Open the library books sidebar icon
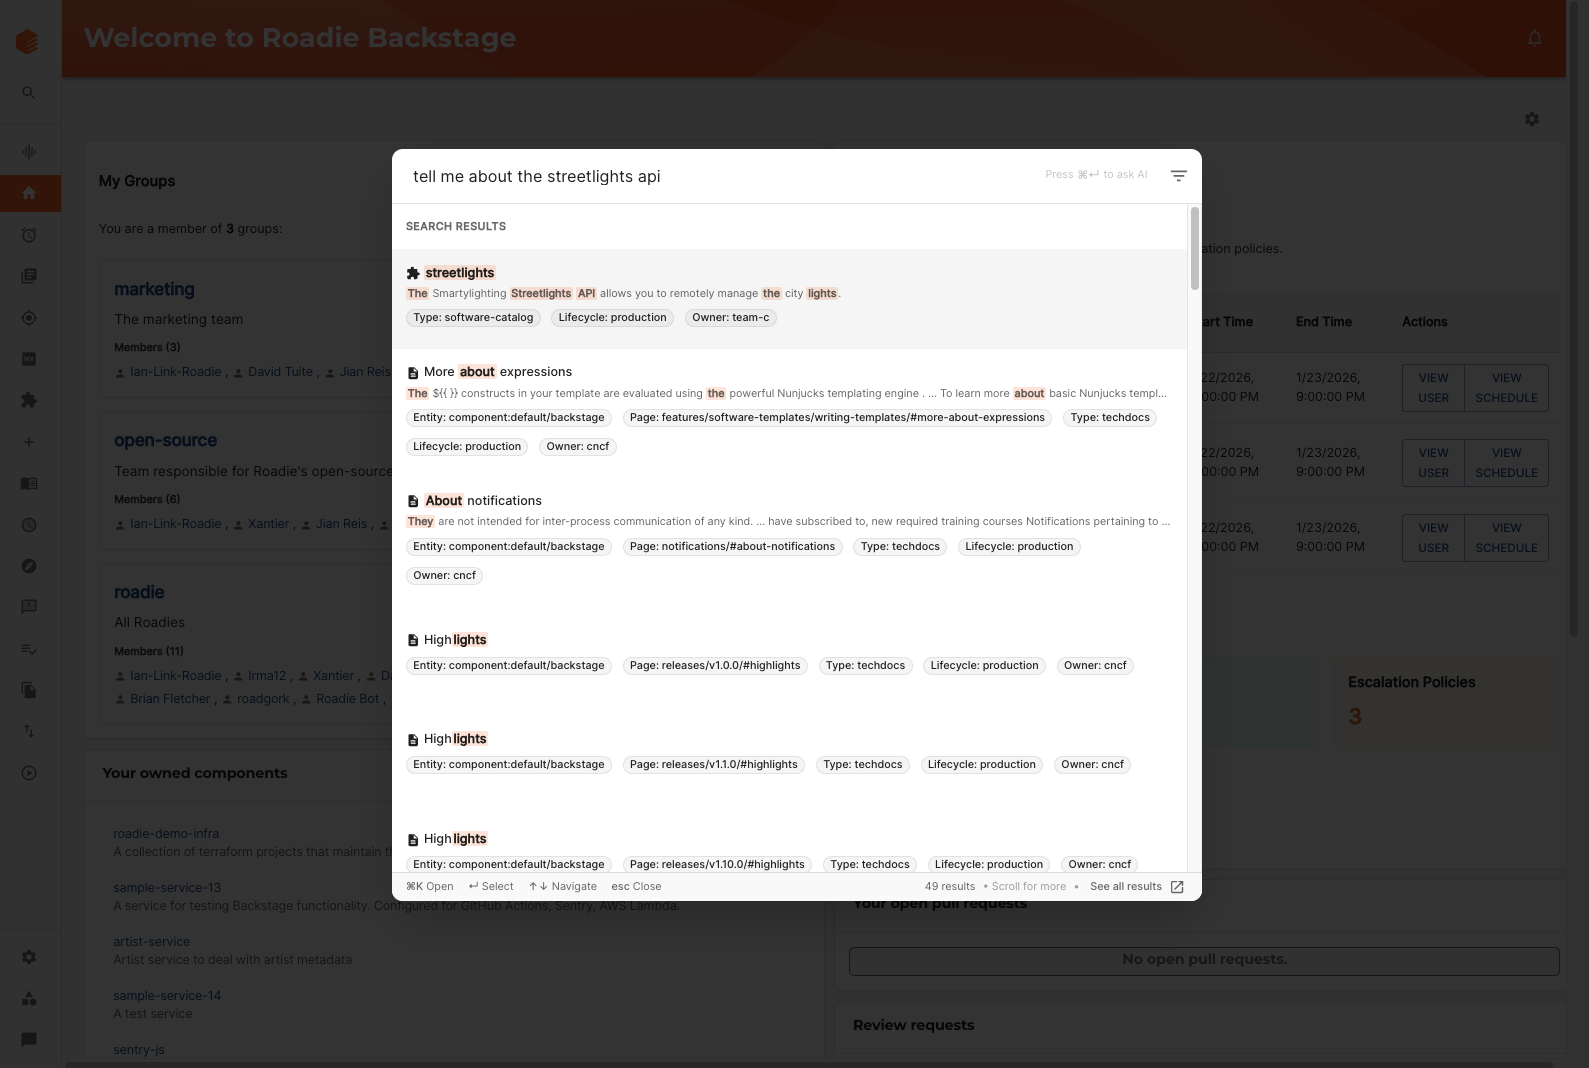 point(29,276)
